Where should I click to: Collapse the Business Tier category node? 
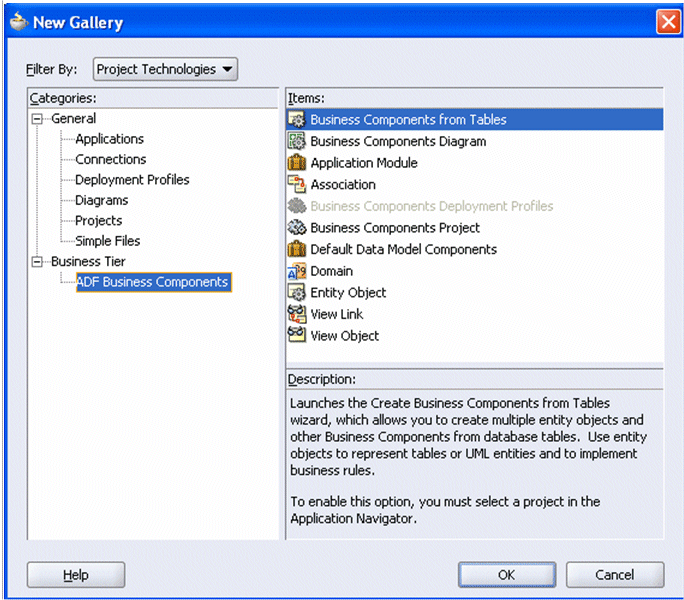[38, 261]
